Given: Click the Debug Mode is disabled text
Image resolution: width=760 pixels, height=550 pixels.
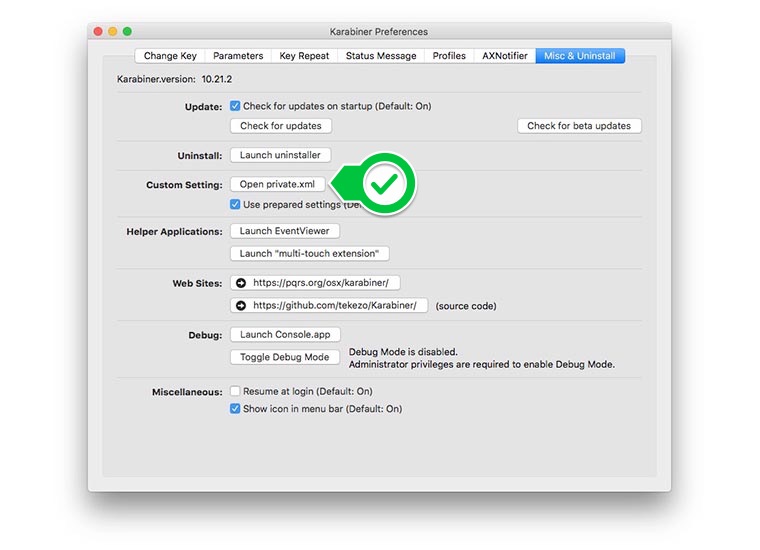Looking at the screenshot, I should [403, 352].
